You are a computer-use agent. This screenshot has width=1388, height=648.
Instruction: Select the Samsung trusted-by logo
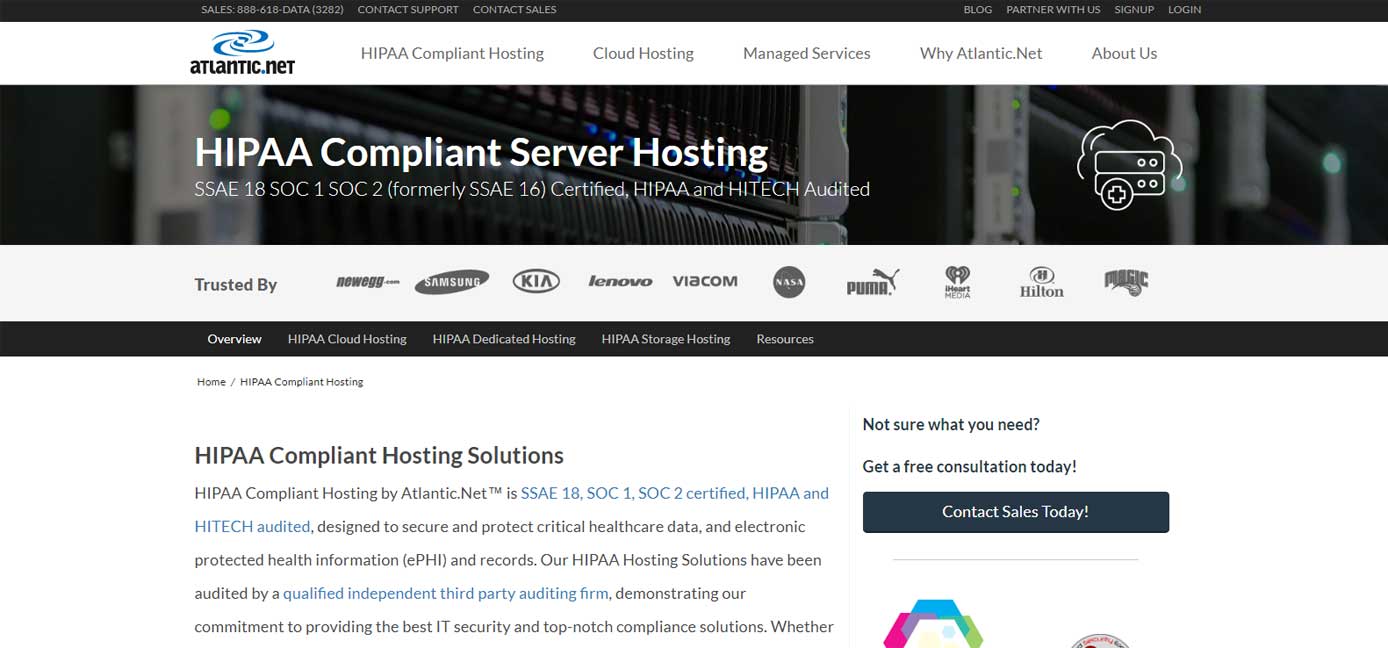pos(452,282)
